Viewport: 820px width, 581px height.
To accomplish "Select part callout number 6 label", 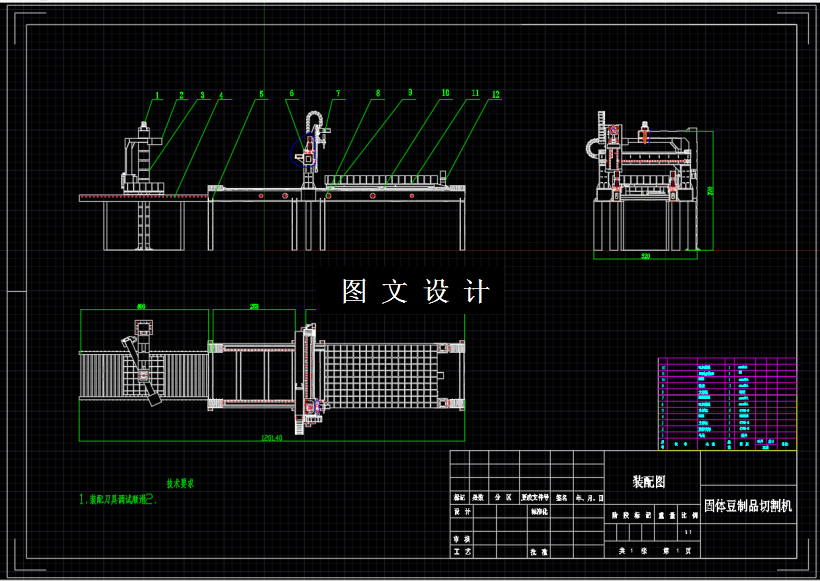I will coord(292,93).
